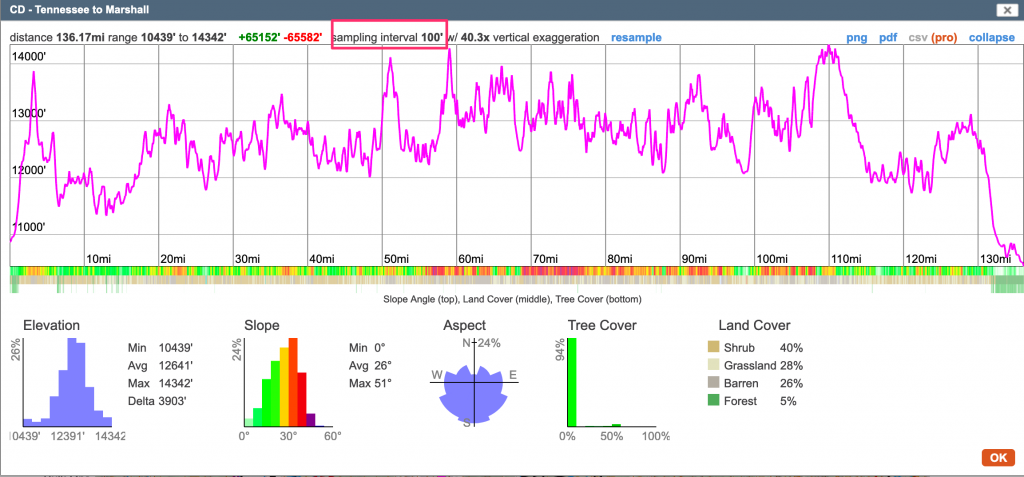
Task: Download the csv (pro) export
Action: point(932,37)
